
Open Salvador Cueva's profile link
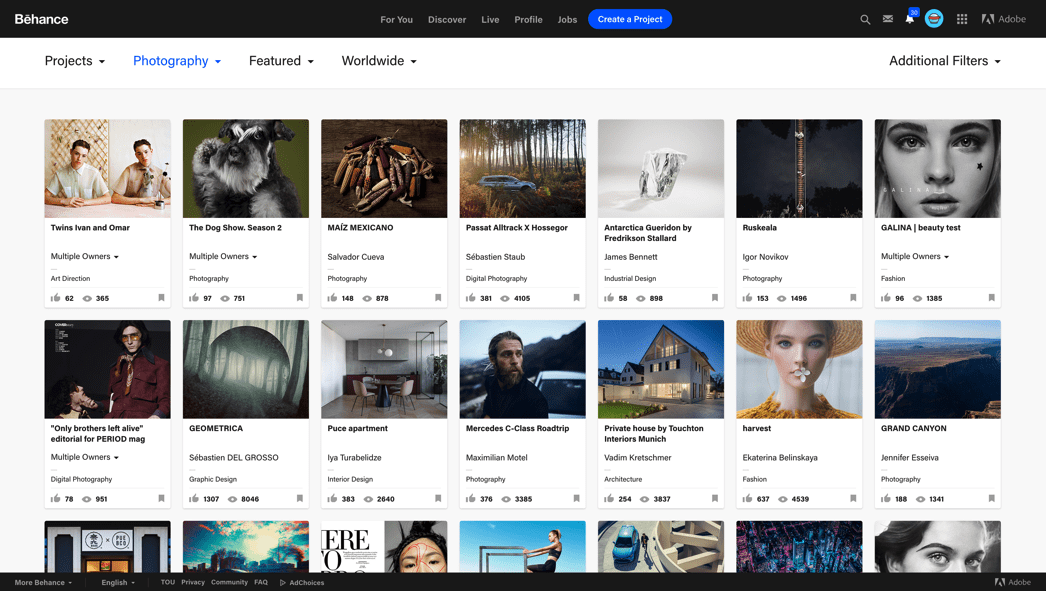coord(356,257)
